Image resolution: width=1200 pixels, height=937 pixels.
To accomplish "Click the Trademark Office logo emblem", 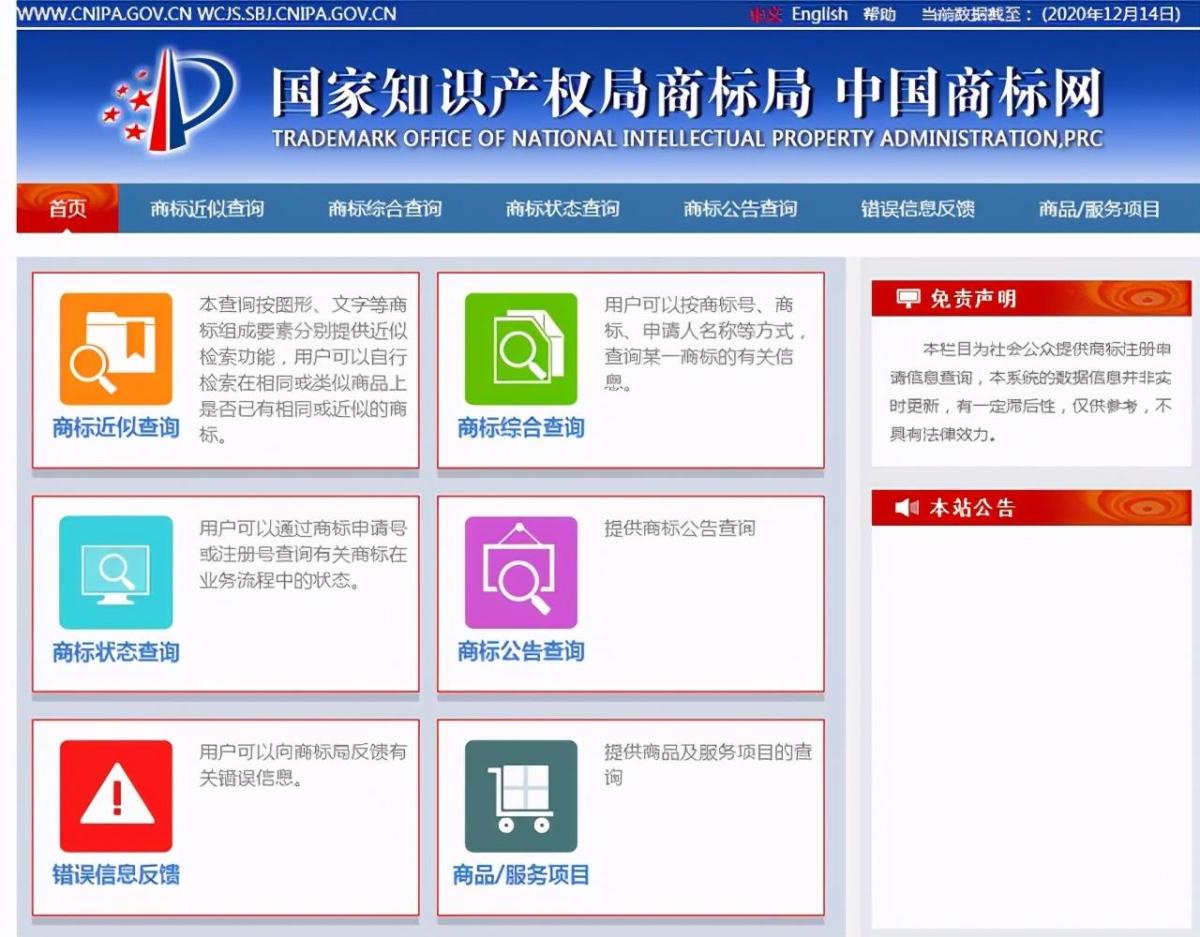I will pos(168,100).
